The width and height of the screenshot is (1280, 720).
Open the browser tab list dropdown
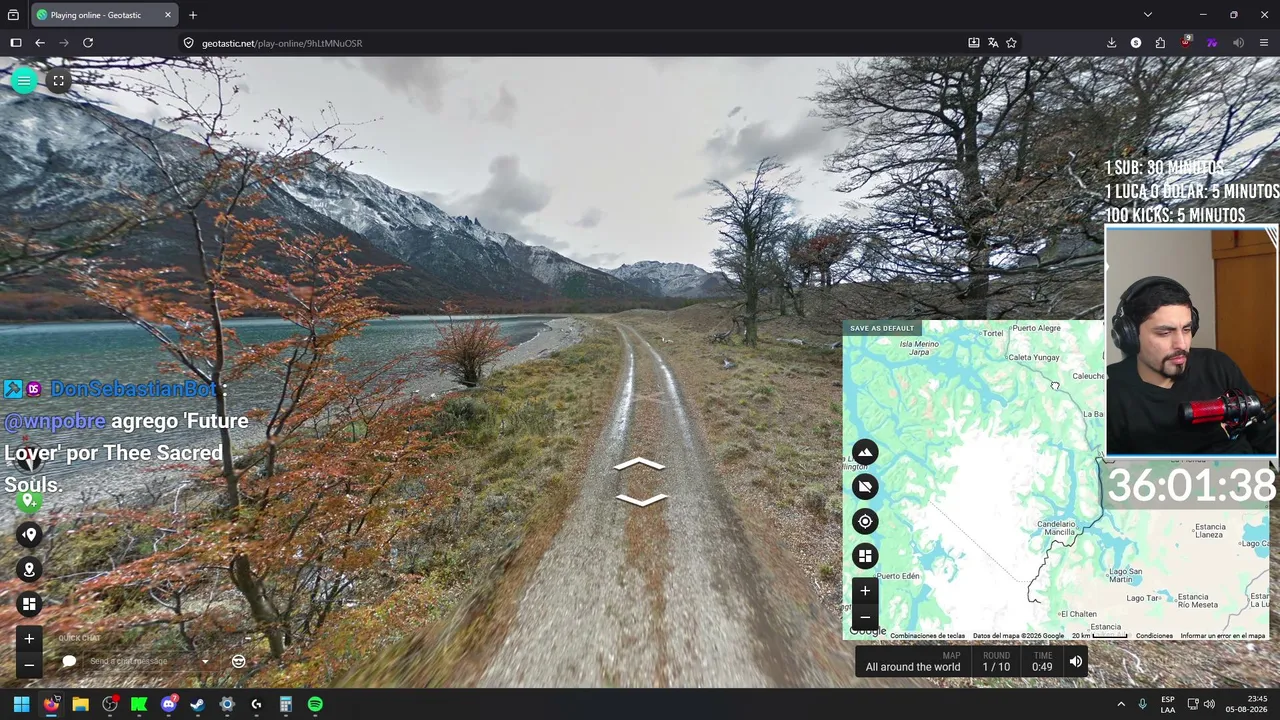click(x=1148, y=15)
